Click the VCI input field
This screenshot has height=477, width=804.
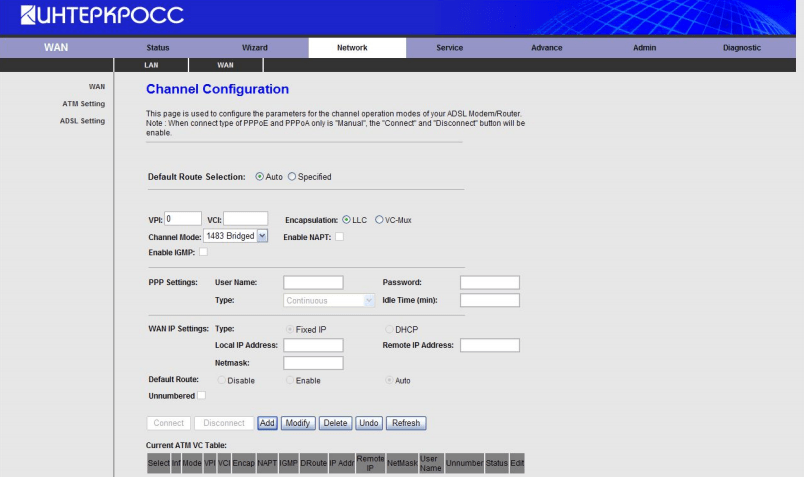coord(246,219)
